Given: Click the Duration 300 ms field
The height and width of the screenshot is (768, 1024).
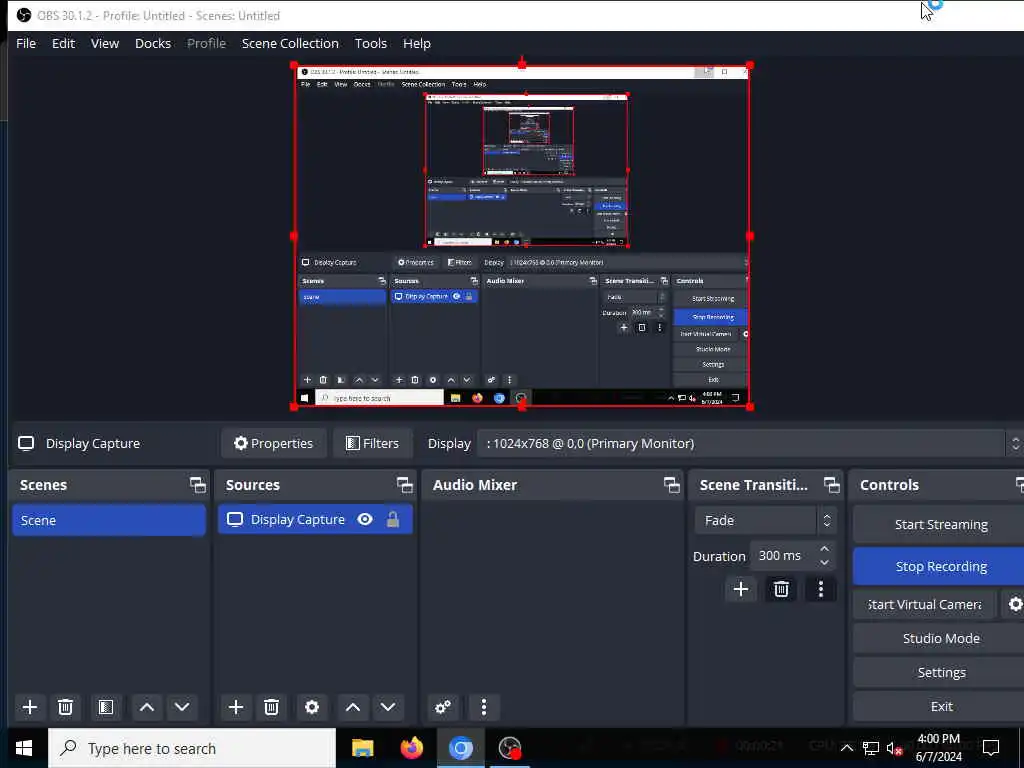Looking at the screenshot, I should pos(784,556).
